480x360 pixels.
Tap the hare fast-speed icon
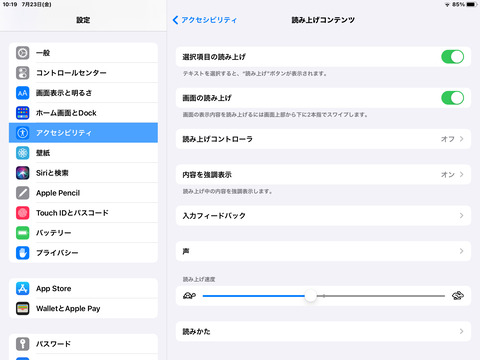[458, 295]
